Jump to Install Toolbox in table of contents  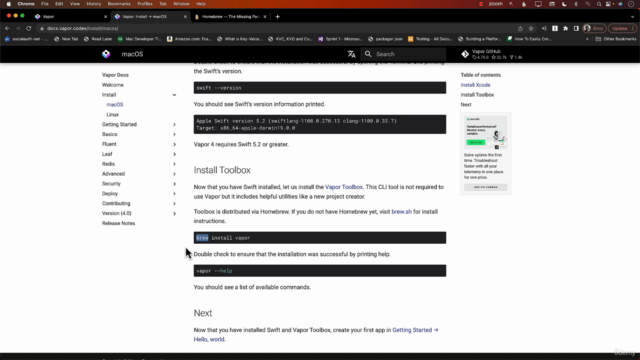point(477,95)
